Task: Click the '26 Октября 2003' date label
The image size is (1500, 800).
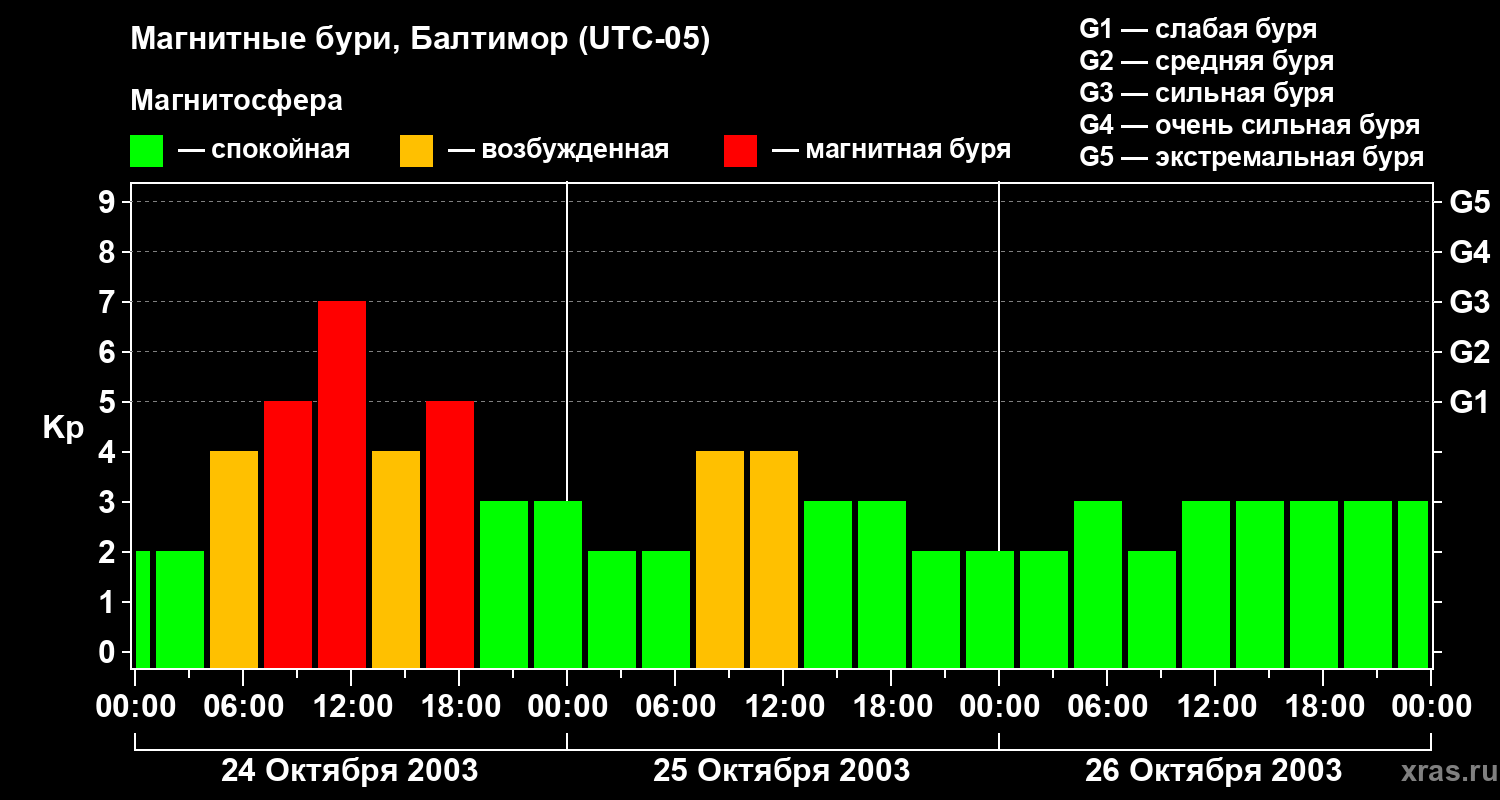Action: [x=1213, y=771]
